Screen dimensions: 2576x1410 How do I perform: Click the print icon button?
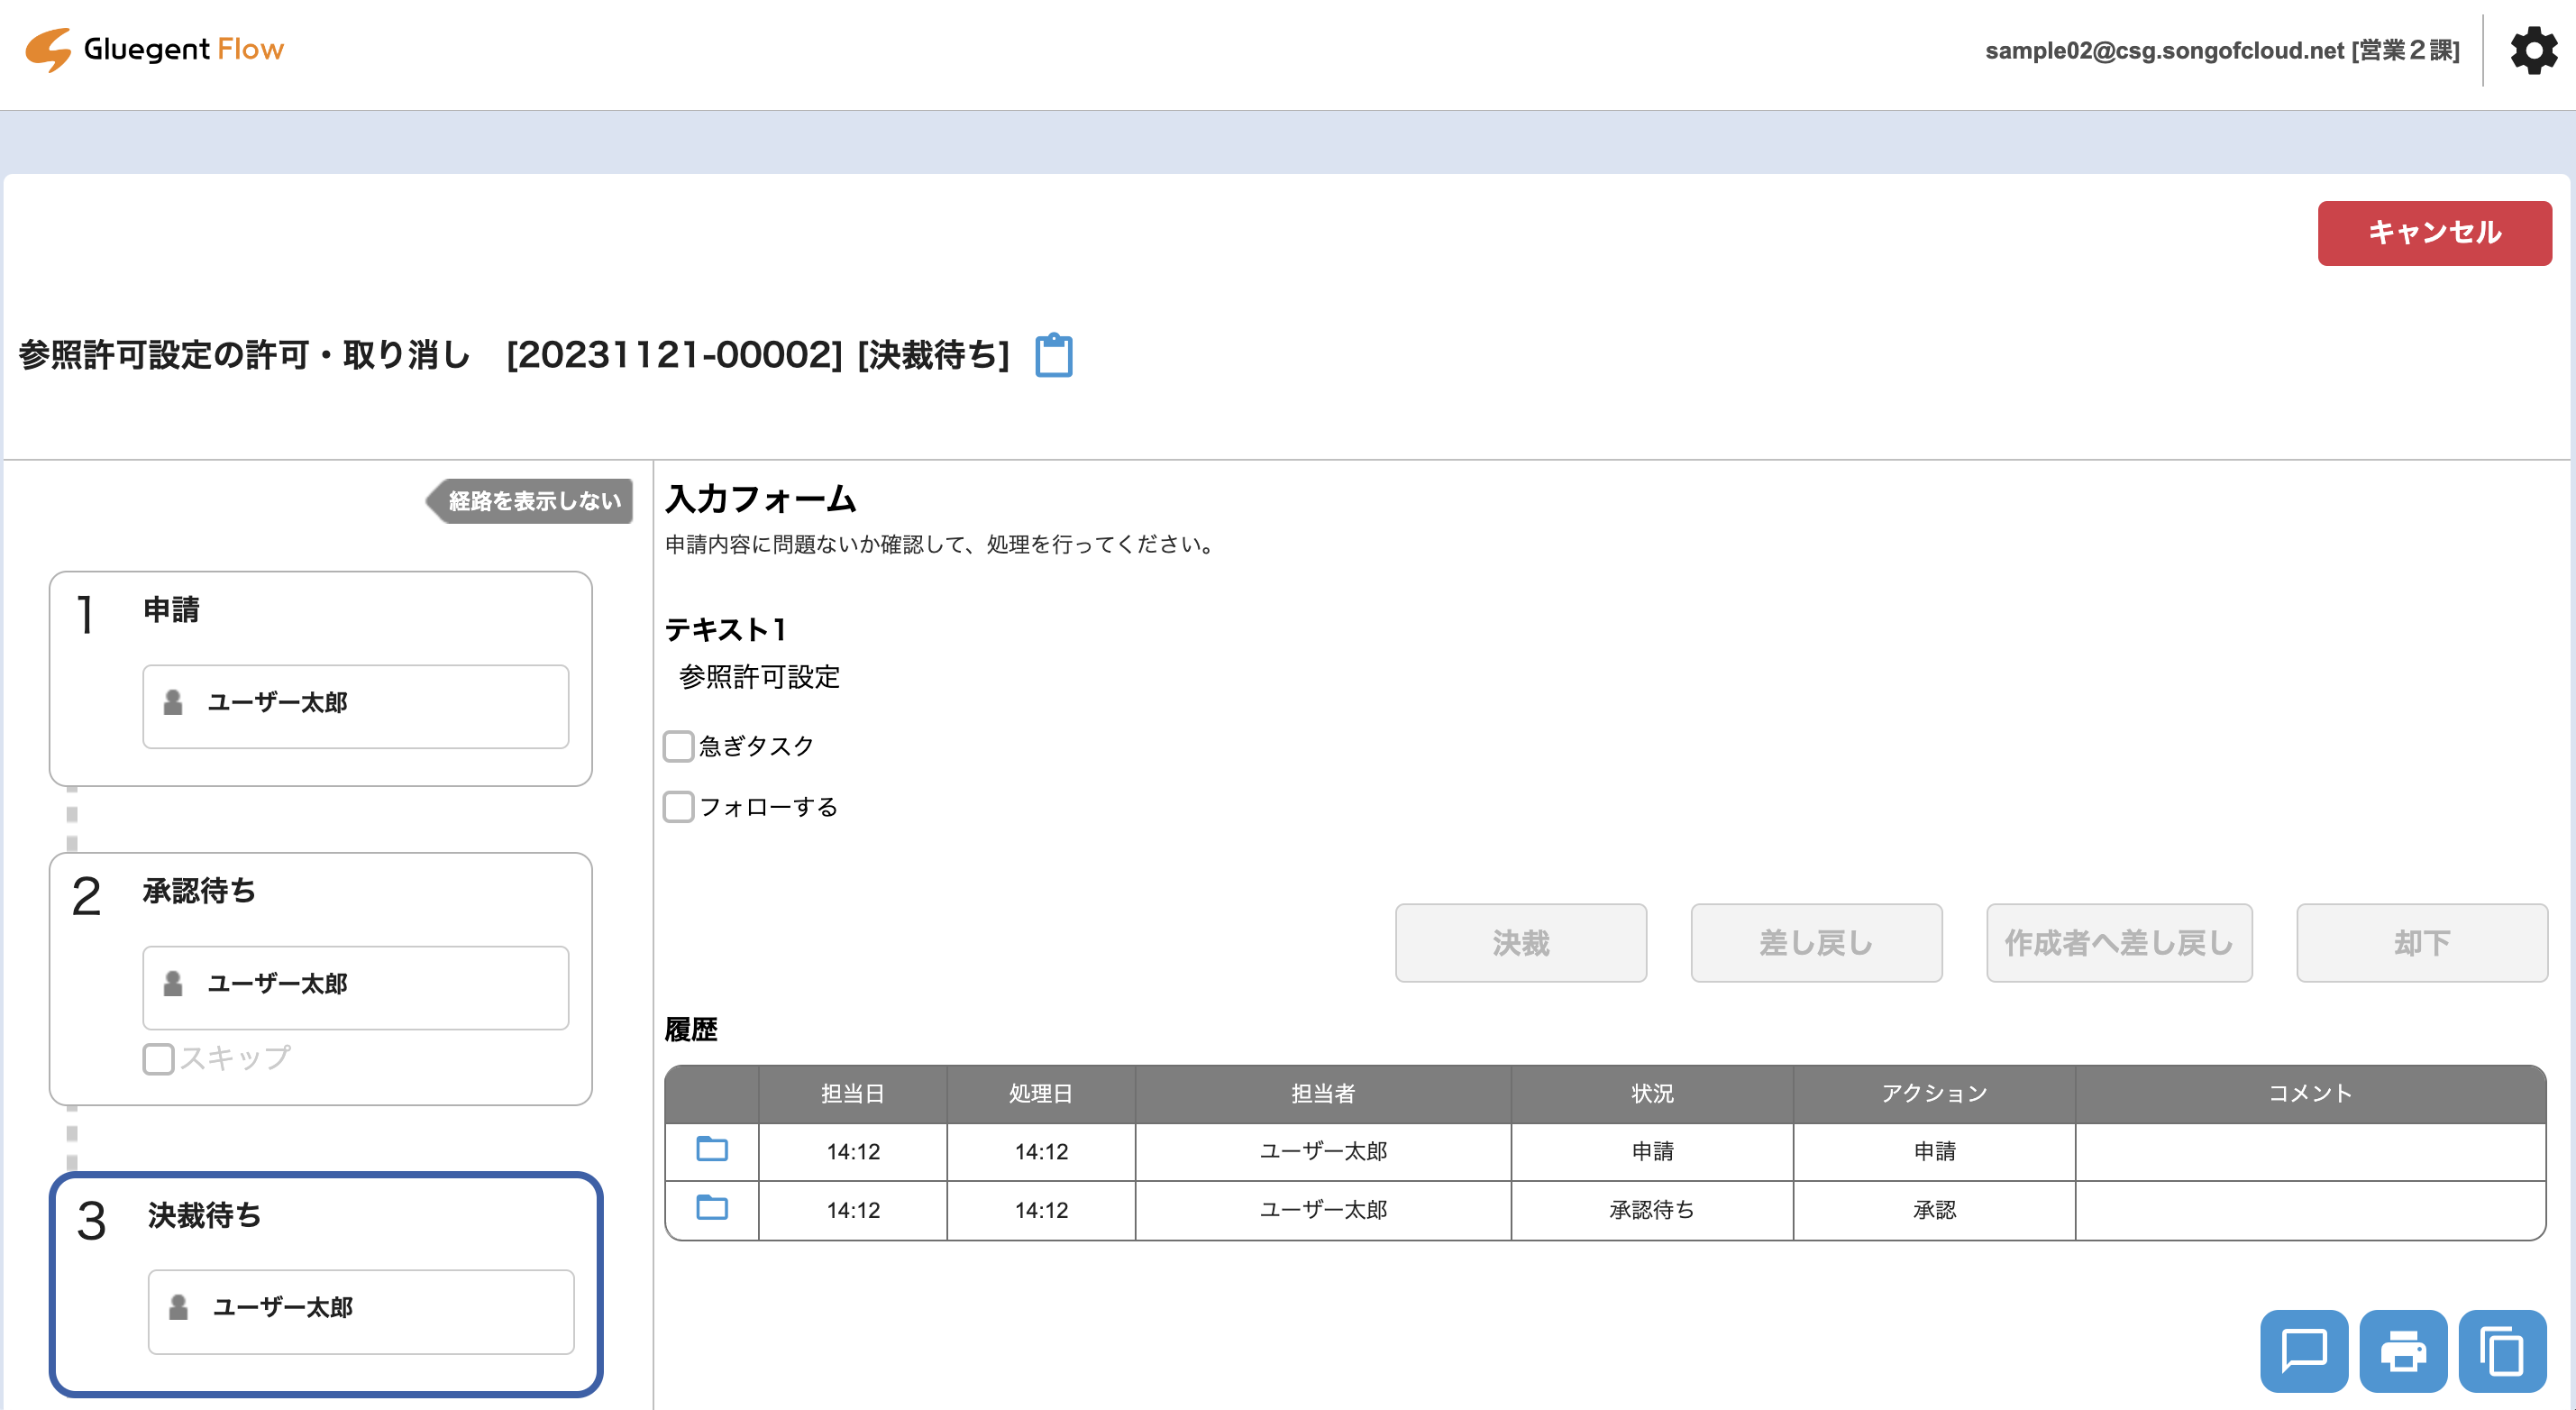coord(2402,1351)
